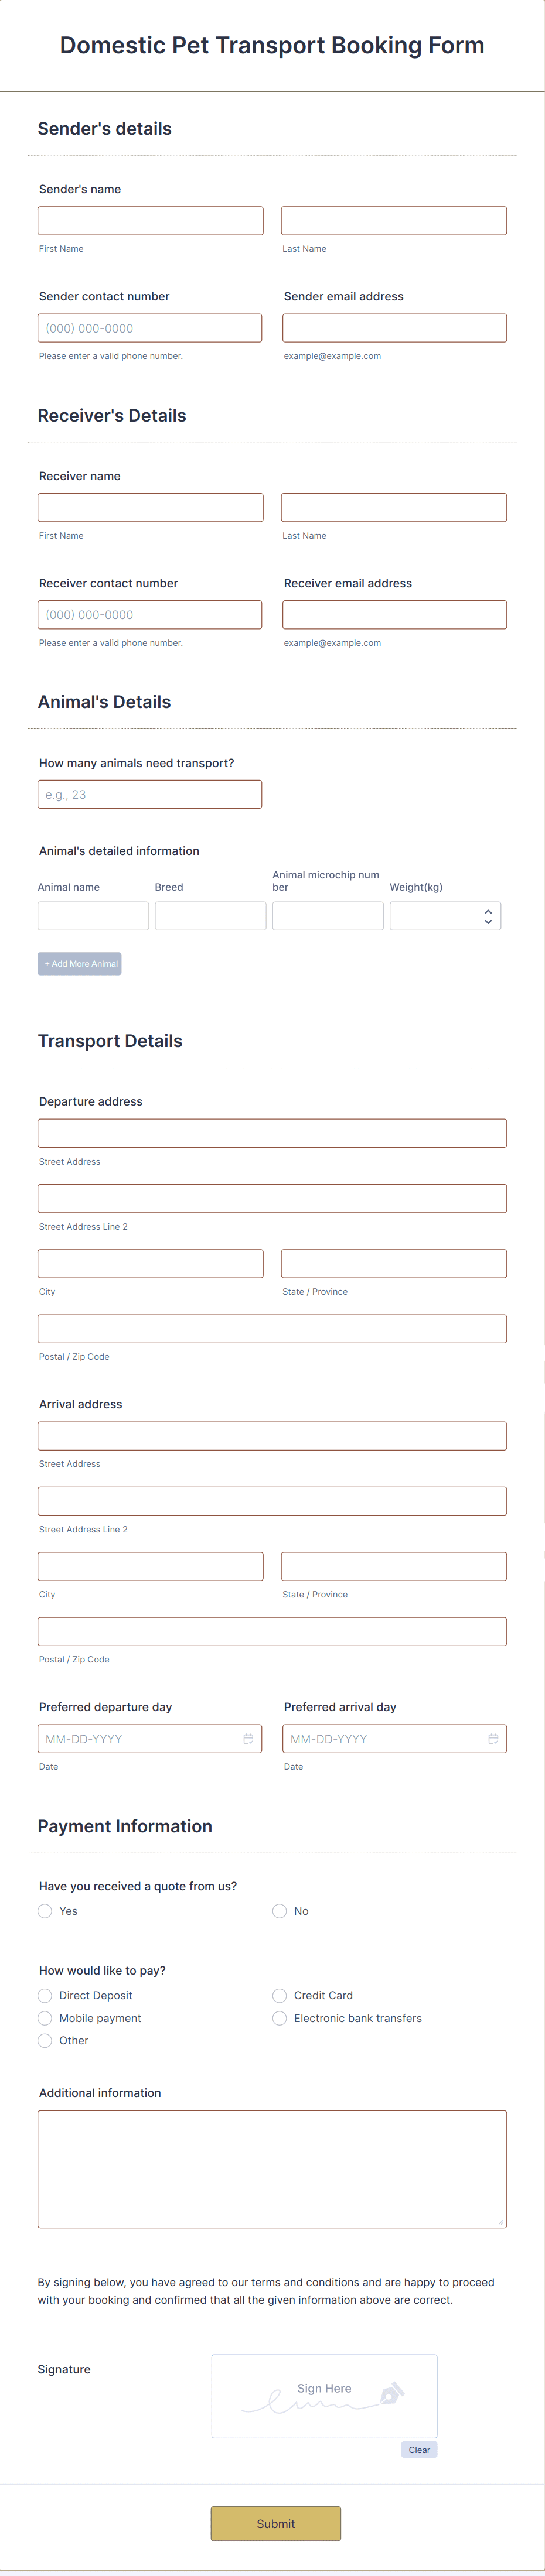The height and width of the screenshot is (2576, 545).
Task: Focus the sender's First Name field
Action: click(150, 220)
